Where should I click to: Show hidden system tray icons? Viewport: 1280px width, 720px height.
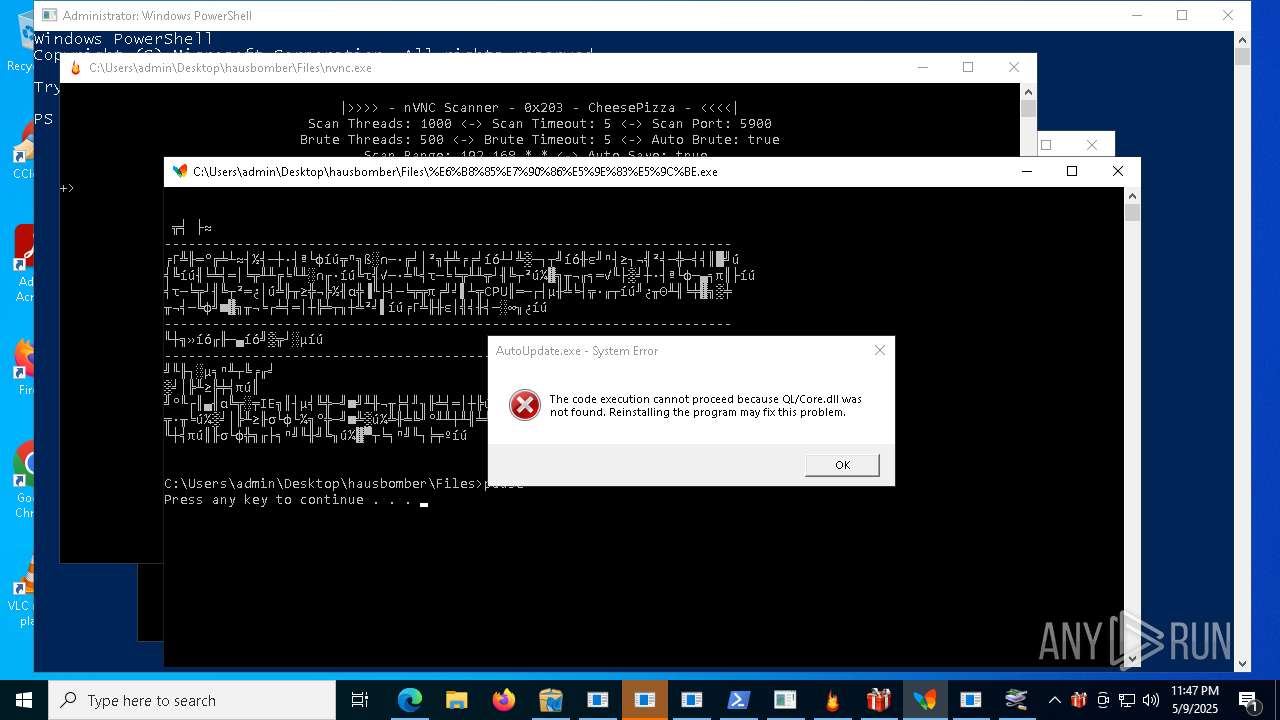point(1054,700)
